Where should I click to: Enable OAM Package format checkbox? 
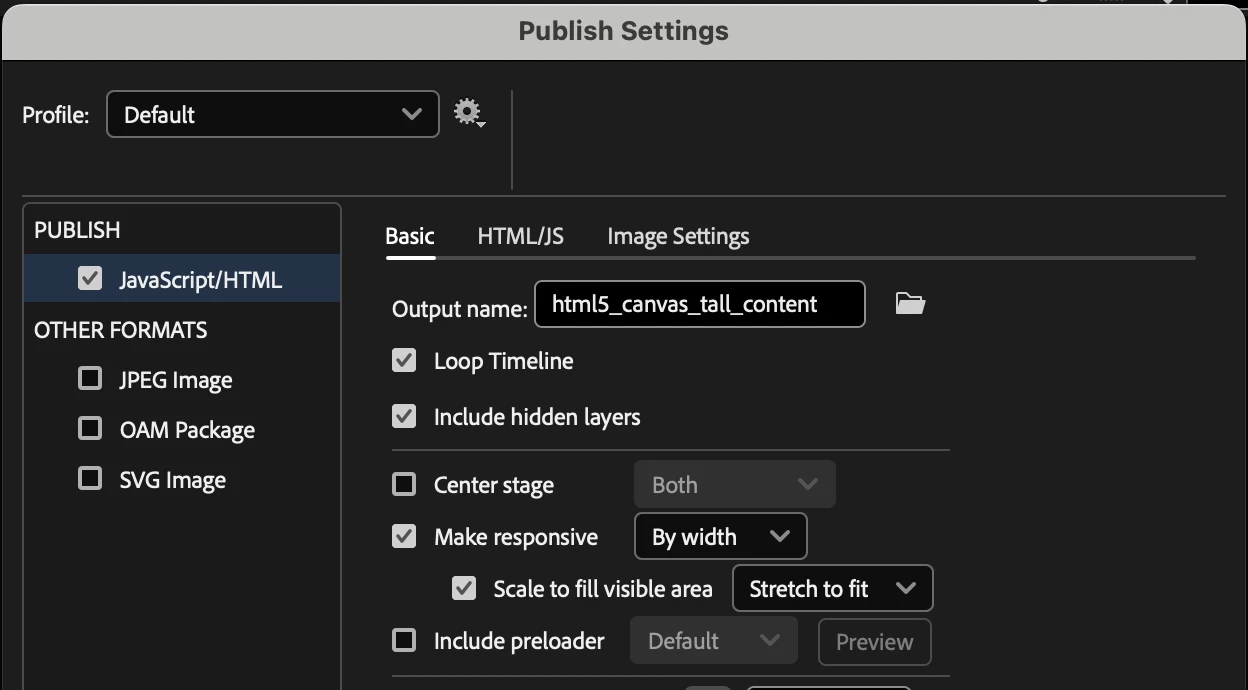tap(90, 428)
